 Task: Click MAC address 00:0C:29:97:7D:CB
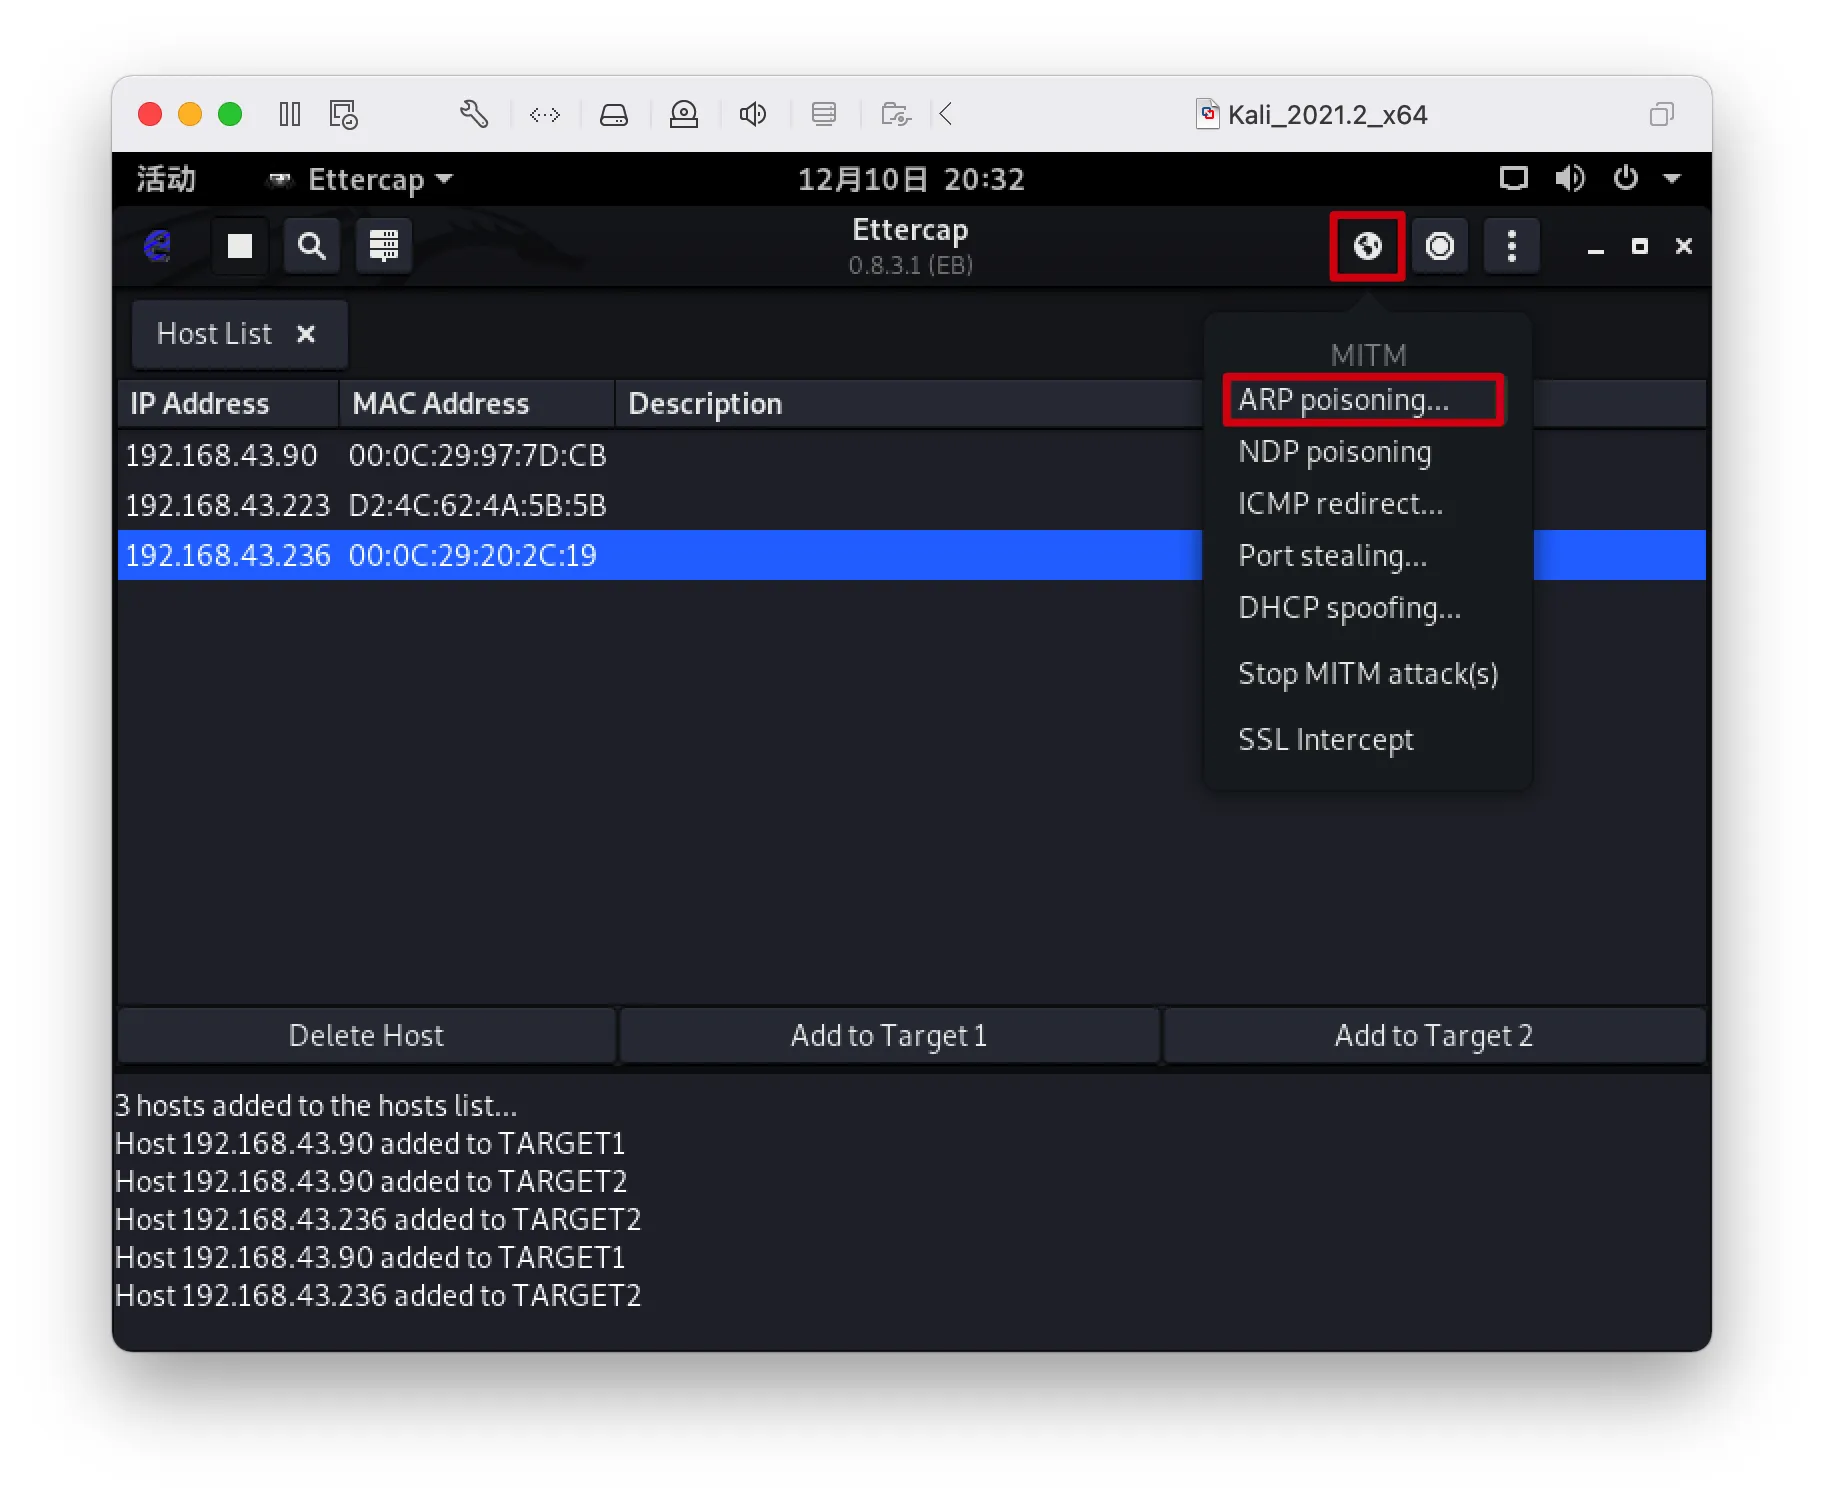(x=477, y=455)
